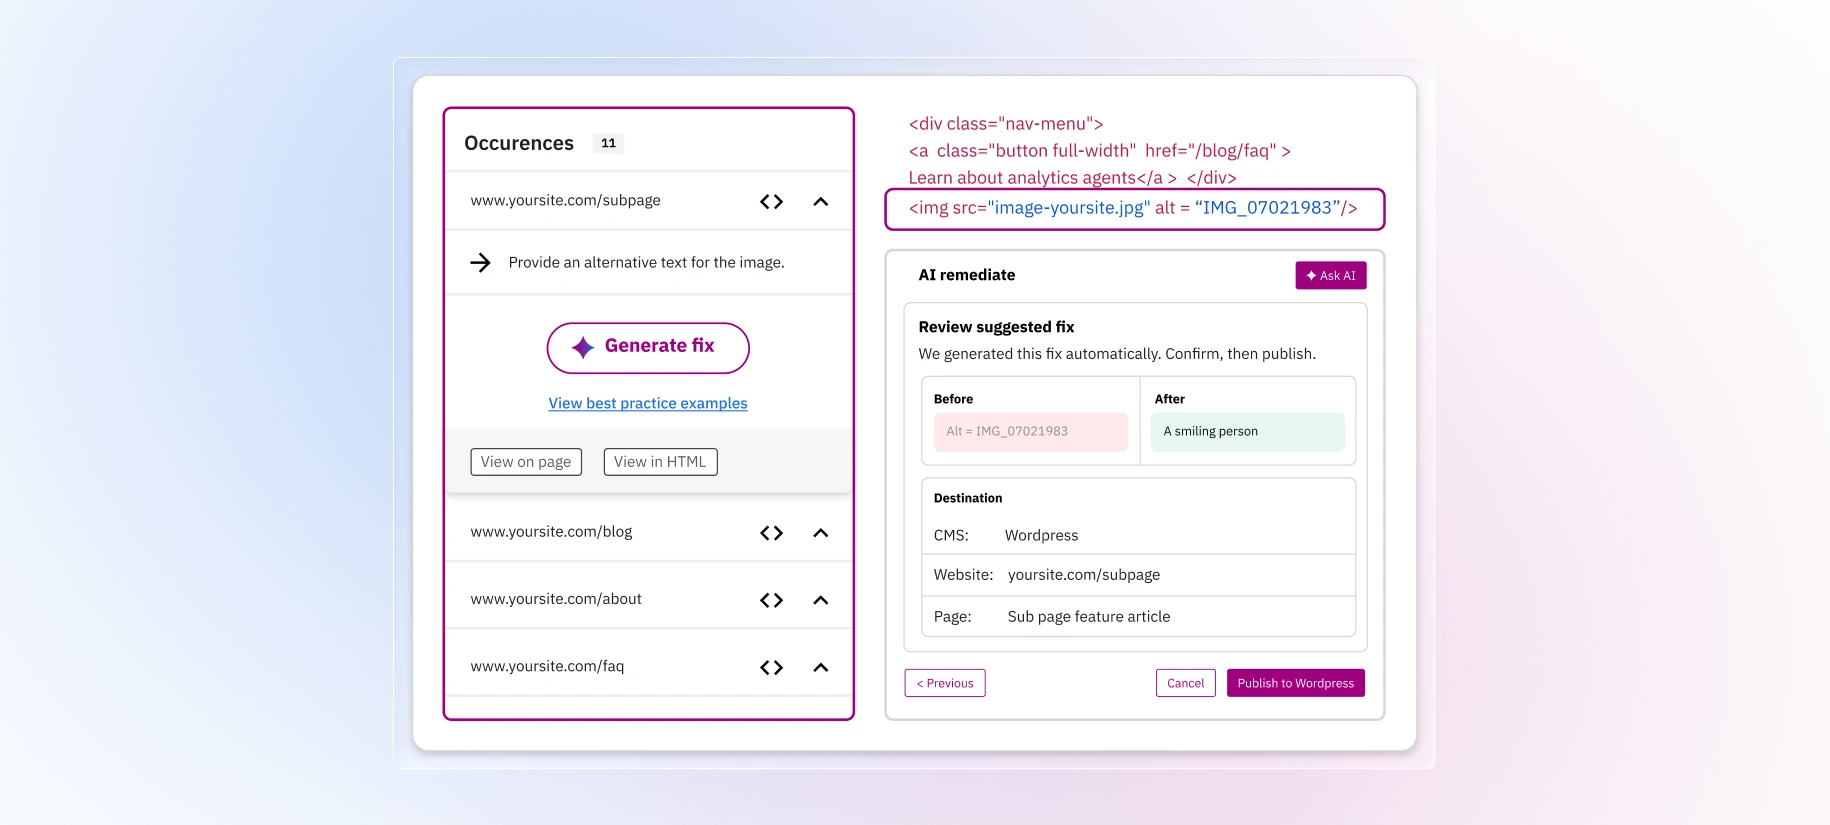Click code icon for www.yoursite.com/subpage
Image resolution: width=1830 pixels, height=825 pixels.
771,202
